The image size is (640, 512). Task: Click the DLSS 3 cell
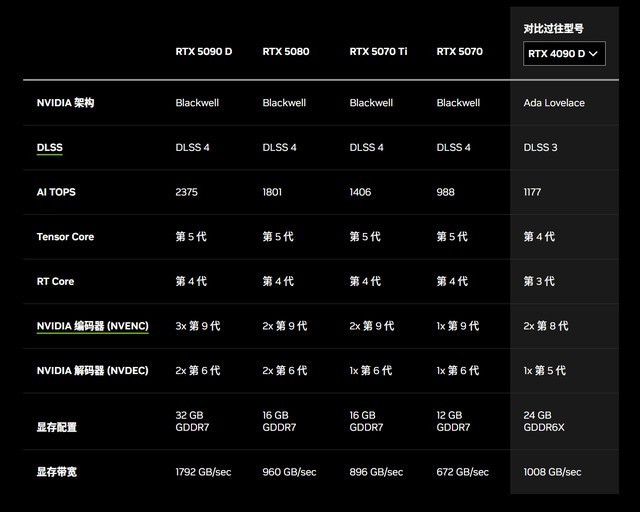point(540,147)
